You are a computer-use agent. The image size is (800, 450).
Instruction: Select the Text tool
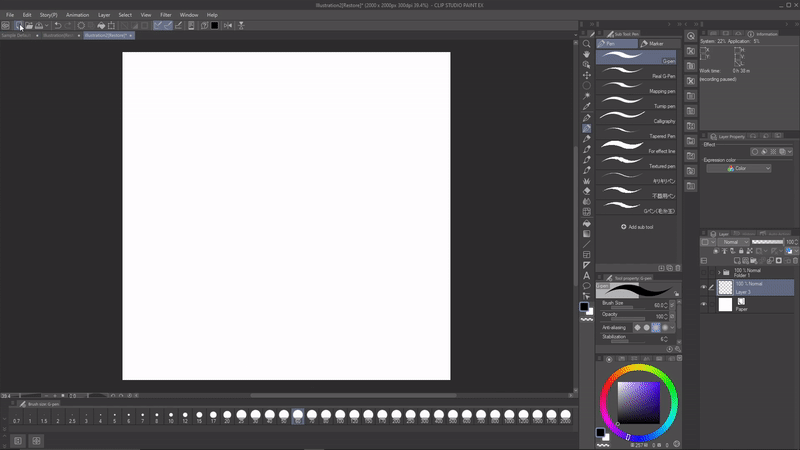587,276
